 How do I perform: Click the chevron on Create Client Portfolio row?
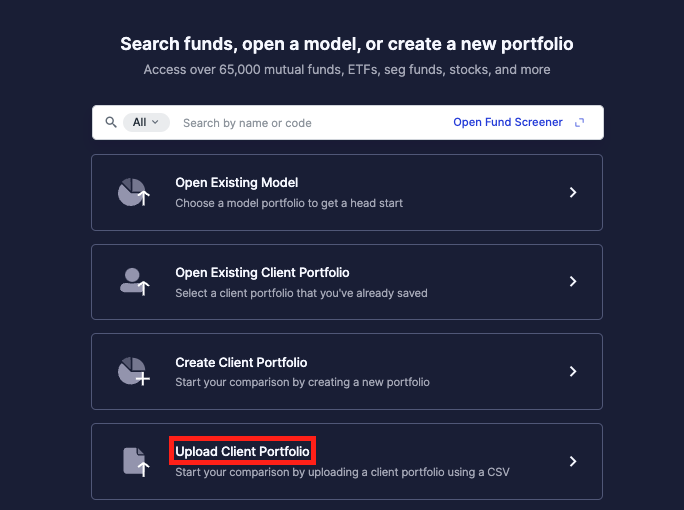click(573, 371)
